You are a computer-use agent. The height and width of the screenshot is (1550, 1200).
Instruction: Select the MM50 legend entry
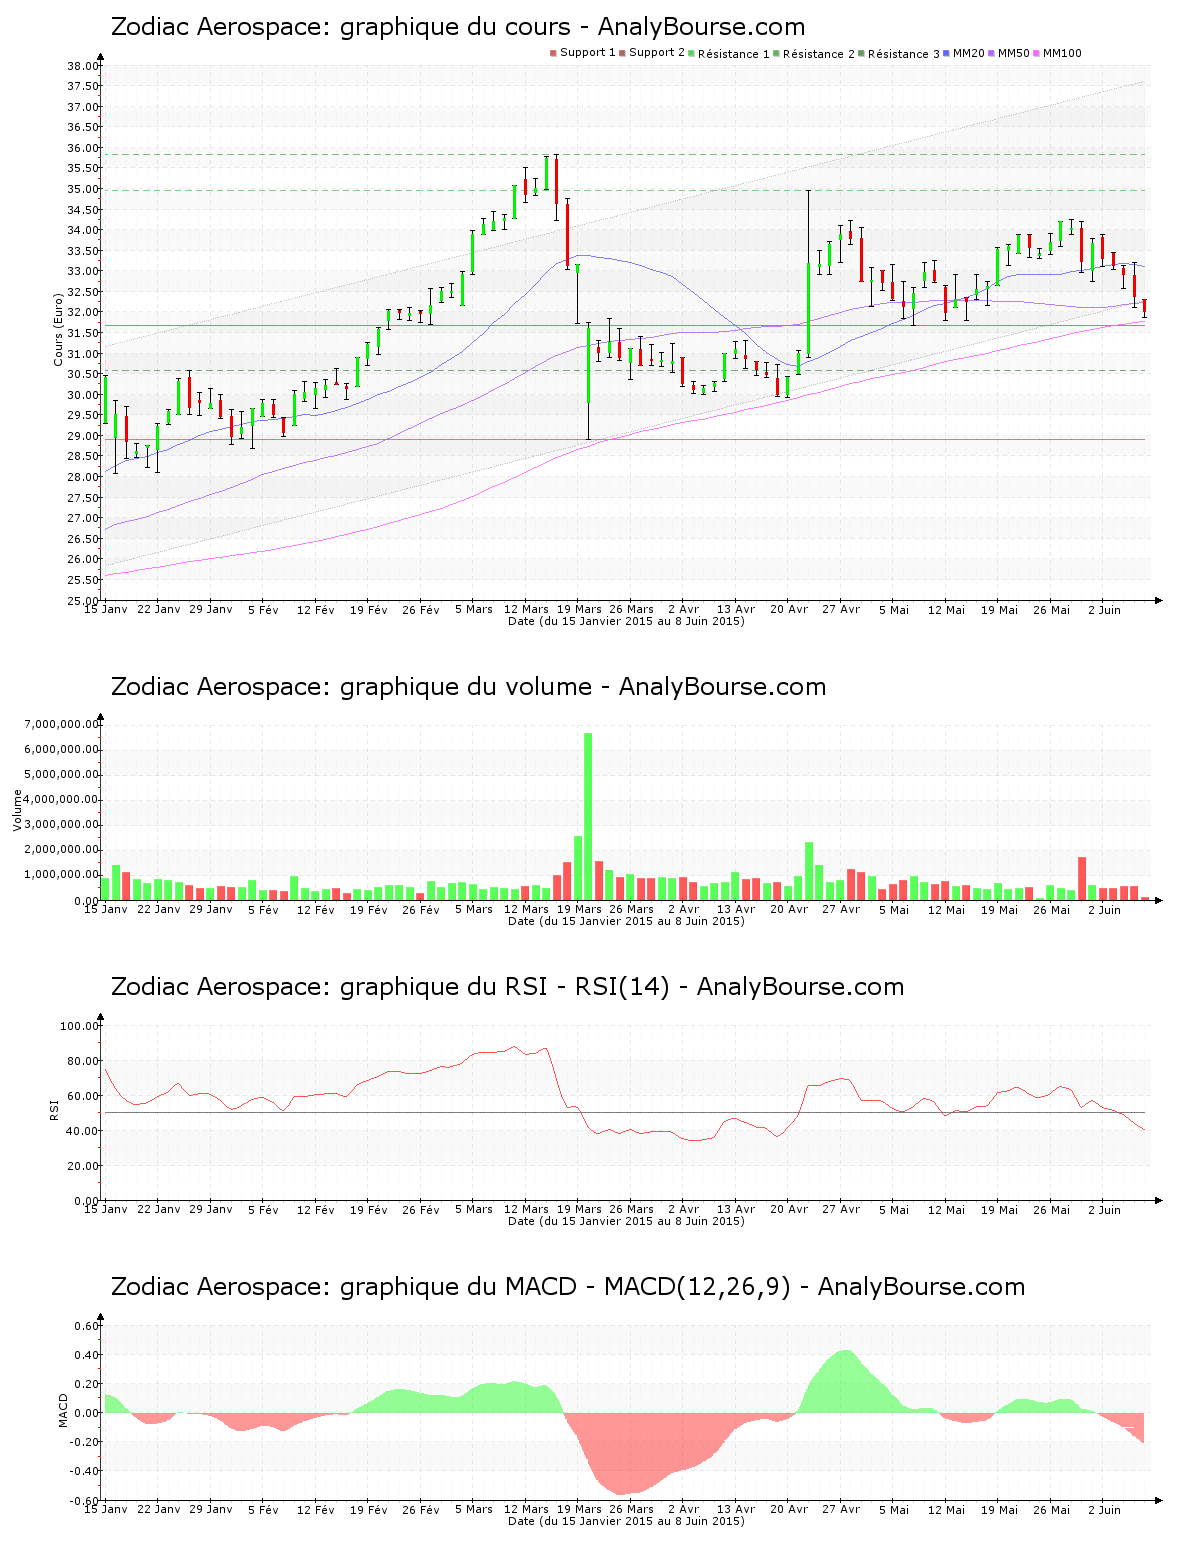coord(1009,53)
